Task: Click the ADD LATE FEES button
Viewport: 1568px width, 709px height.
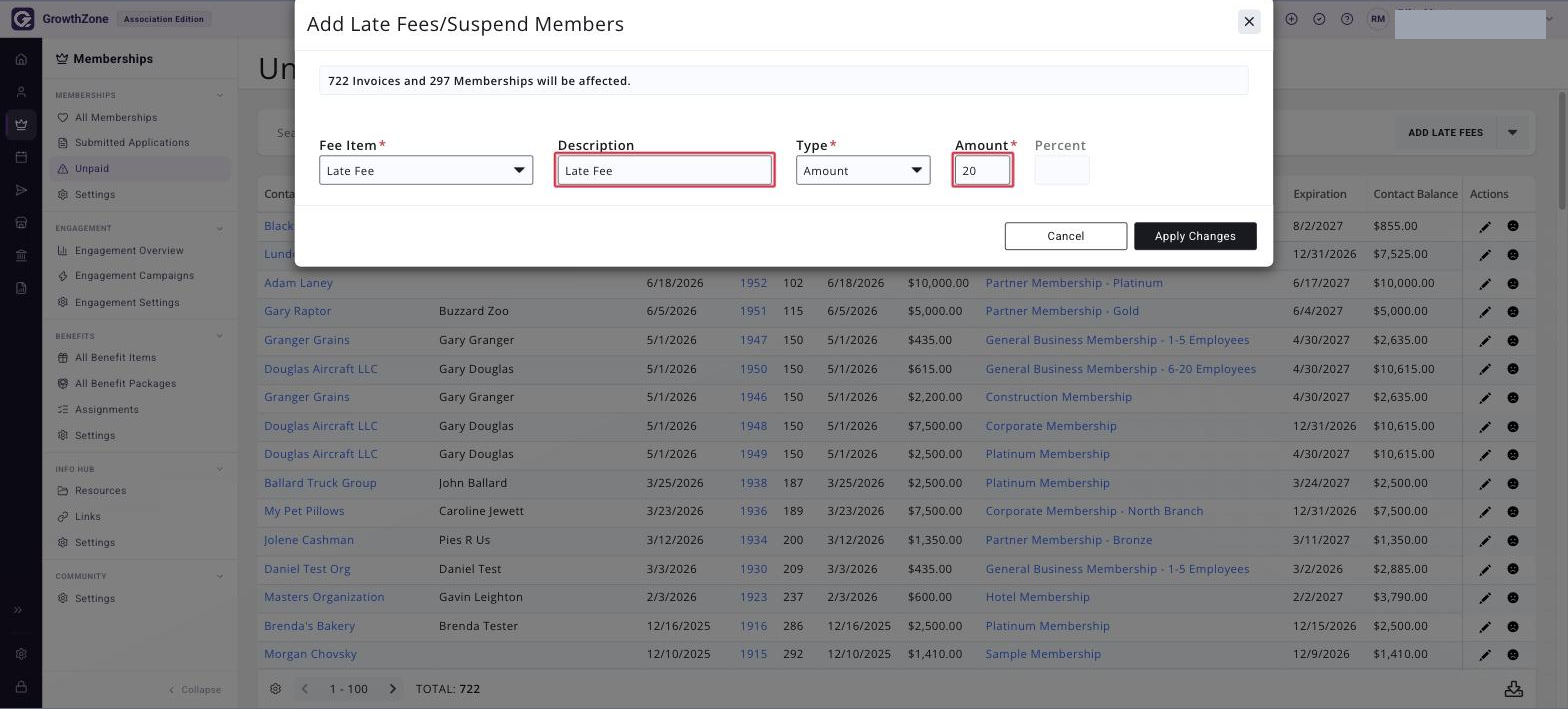Action: pyautogui.click(x=1445, y=133)
